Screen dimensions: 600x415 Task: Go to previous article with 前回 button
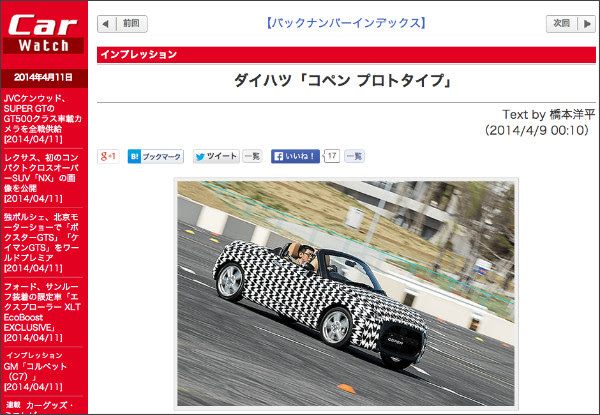click(122, 24)
